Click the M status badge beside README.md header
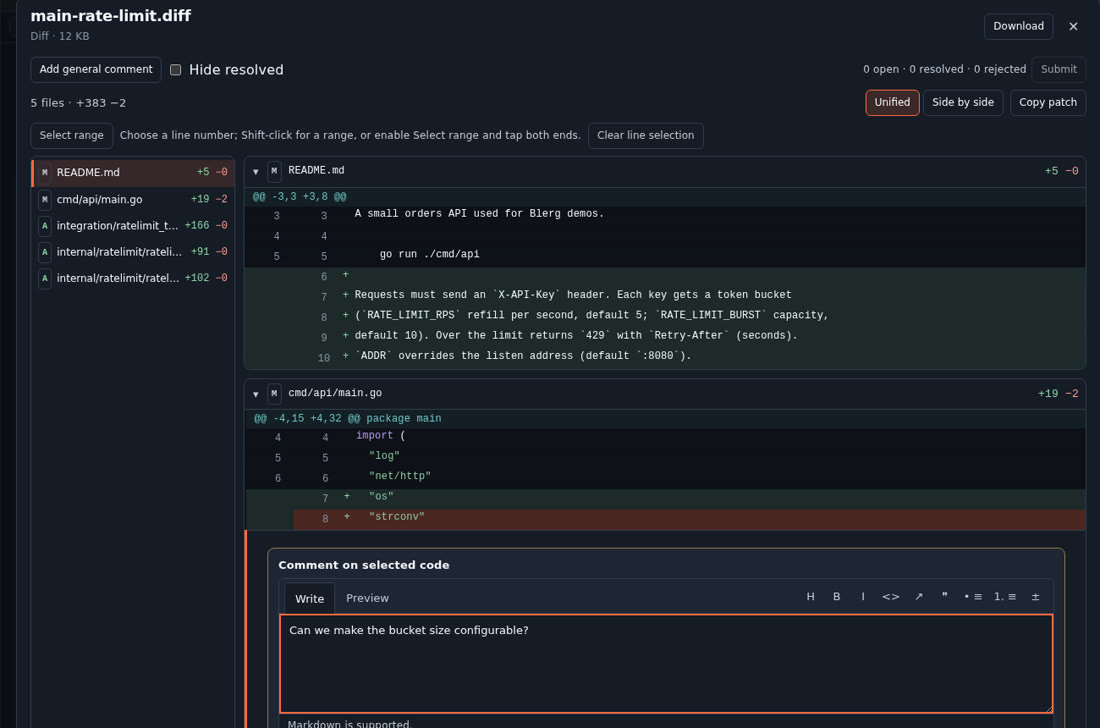The image size is (1100, 728). 274,171
